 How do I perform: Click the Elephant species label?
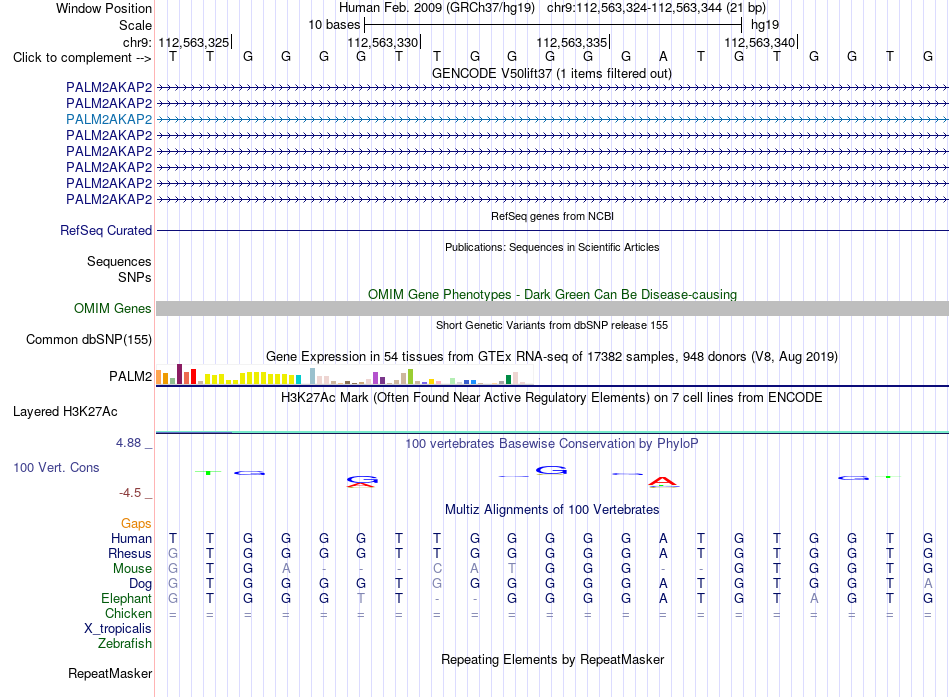tap(126, 599)
